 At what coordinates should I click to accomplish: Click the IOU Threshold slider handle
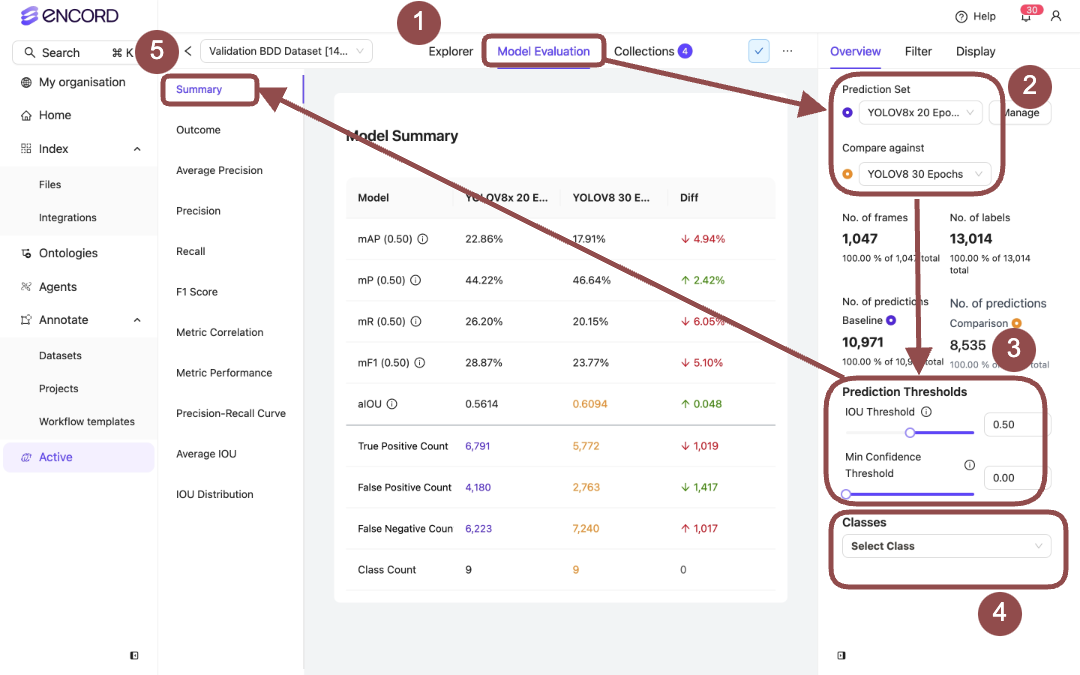[x=910, y=433]
